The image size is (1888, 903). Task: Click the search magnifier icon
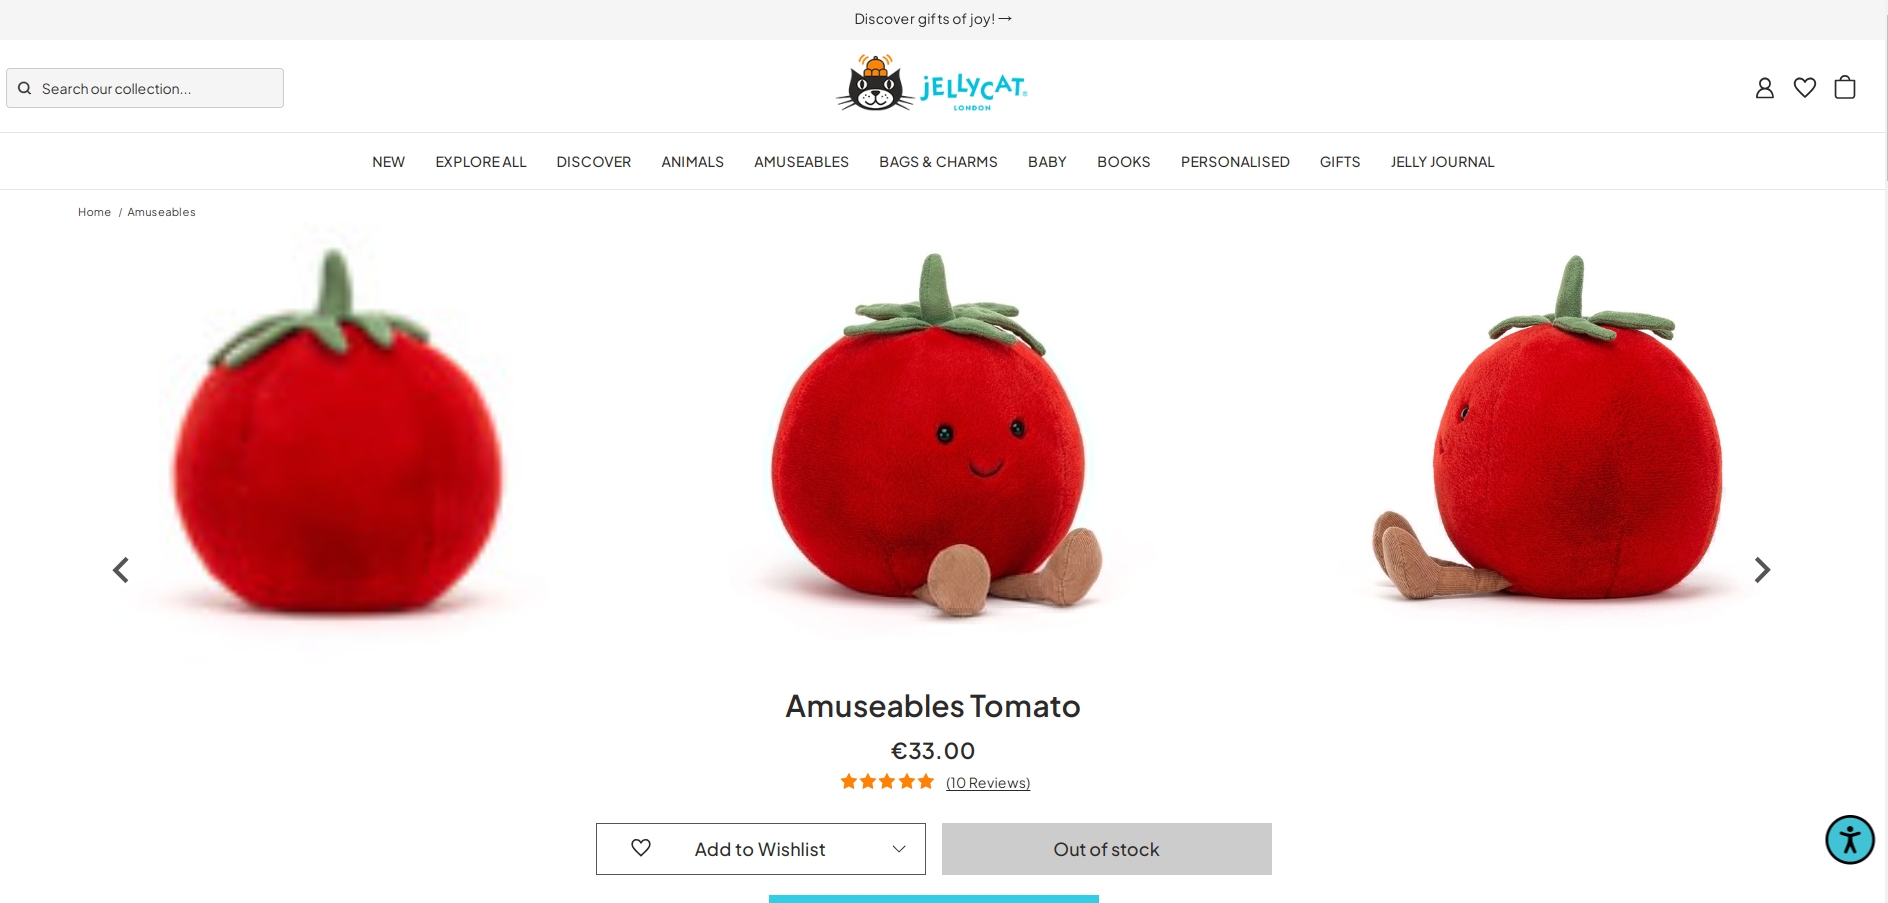pyautogui.click(x=25, y=88)
